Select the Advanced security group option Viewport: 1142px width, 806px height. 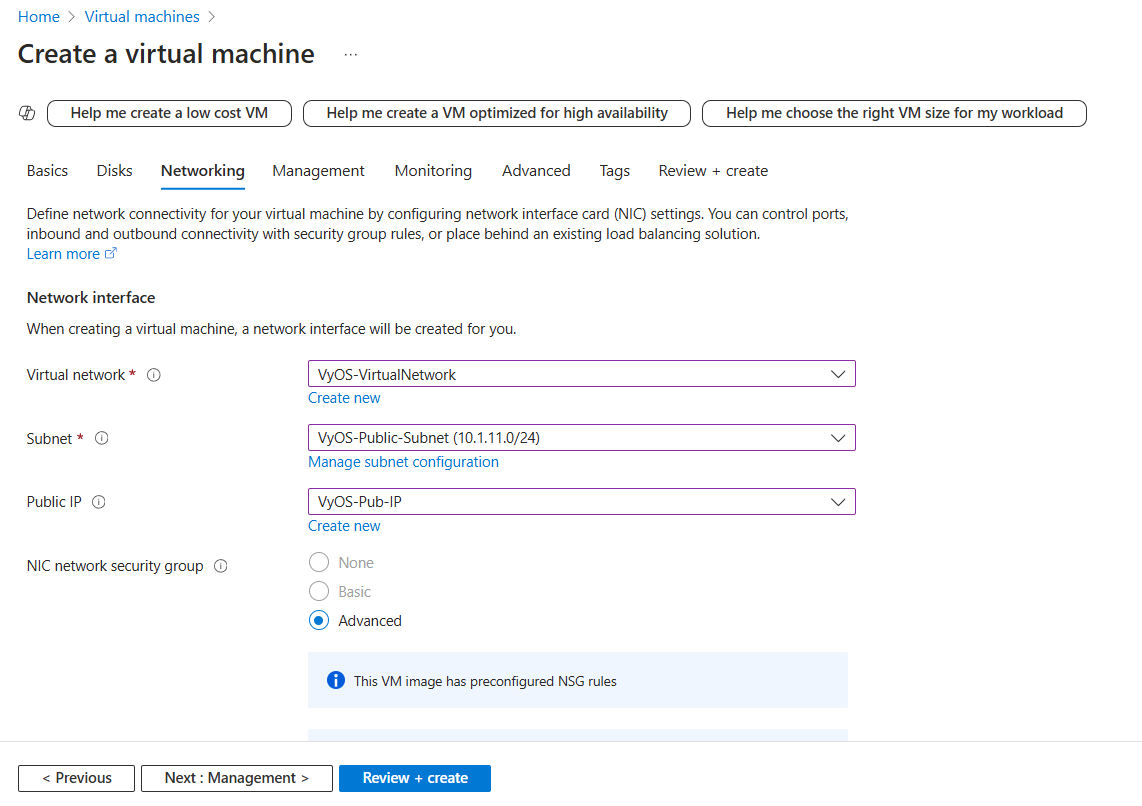pos(319,620)
